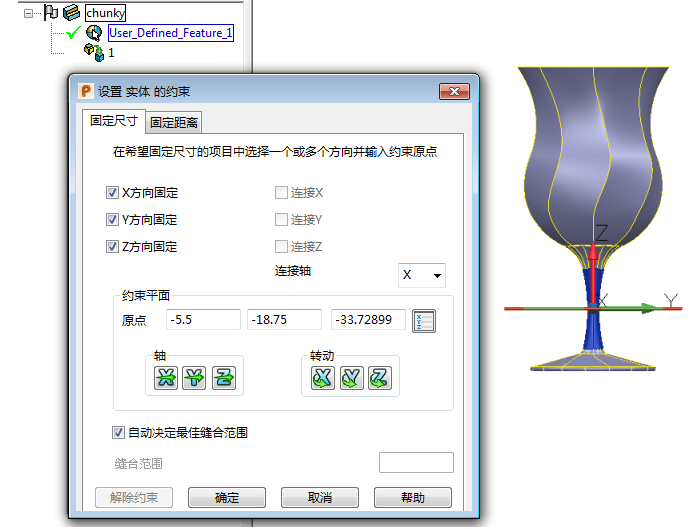
Task: Click the layers icon next to chunky
Action: click(71, 13)
